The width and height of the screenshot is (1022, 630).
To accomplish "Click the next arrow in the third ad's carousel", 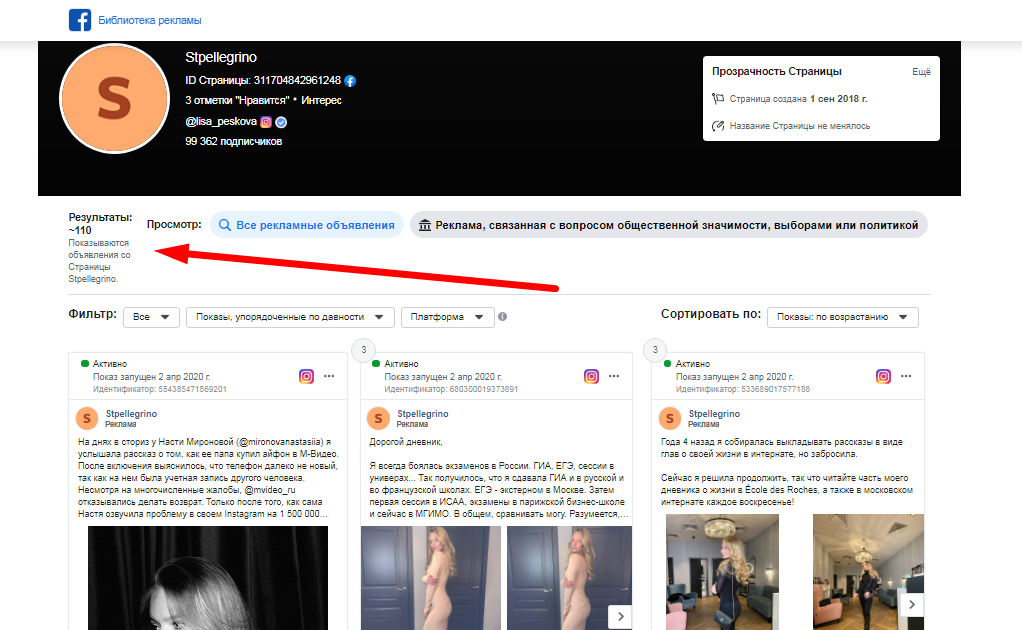I will [912, 605].
